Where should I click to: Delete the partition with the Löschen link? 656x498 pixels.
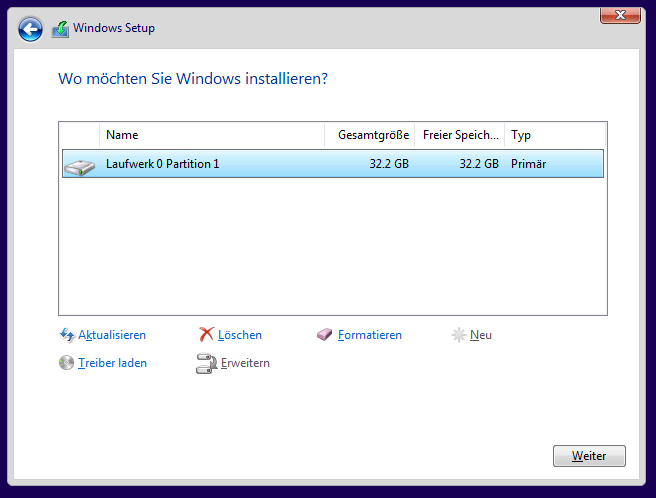[x=240, y=335]
